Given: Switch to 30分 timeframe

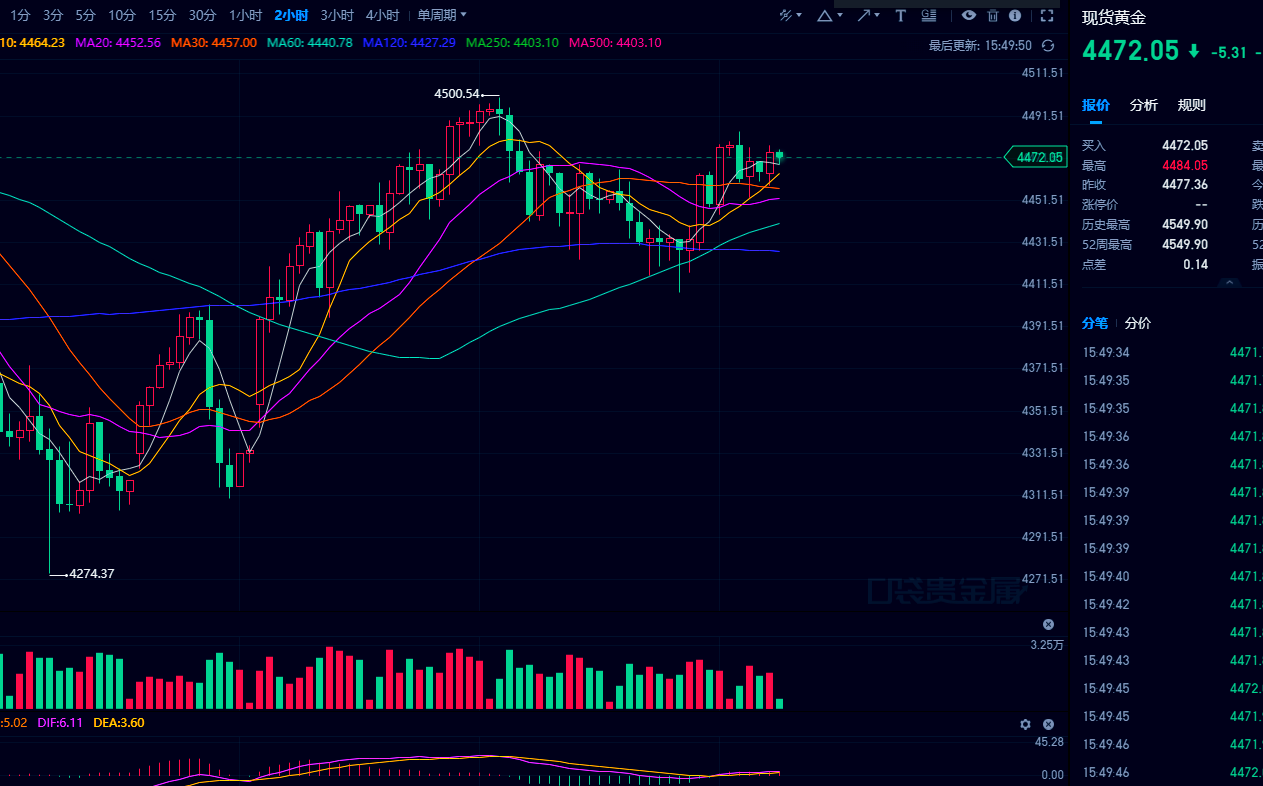Looking at the screenshot, I should [x=202, y=15].
